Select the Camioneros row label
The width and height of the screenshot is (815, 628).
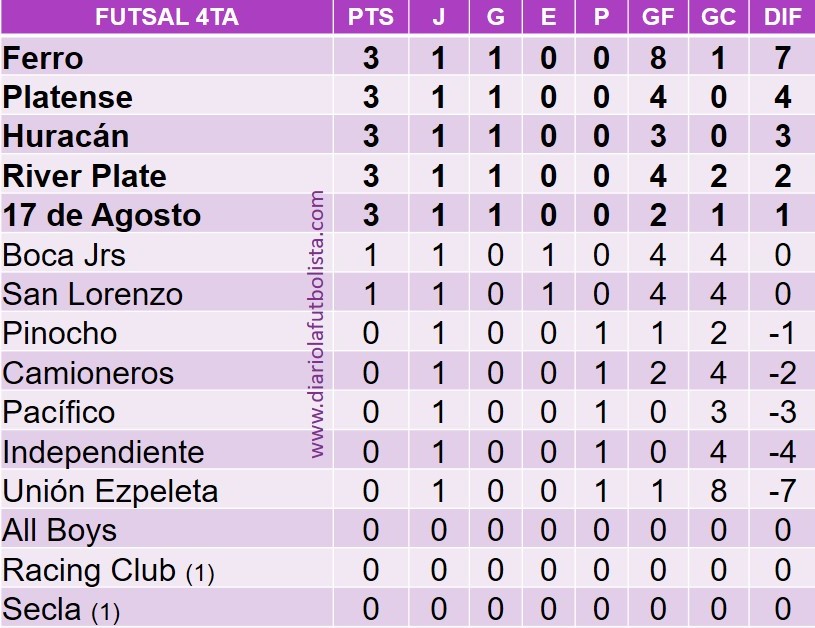coord(88,373)
